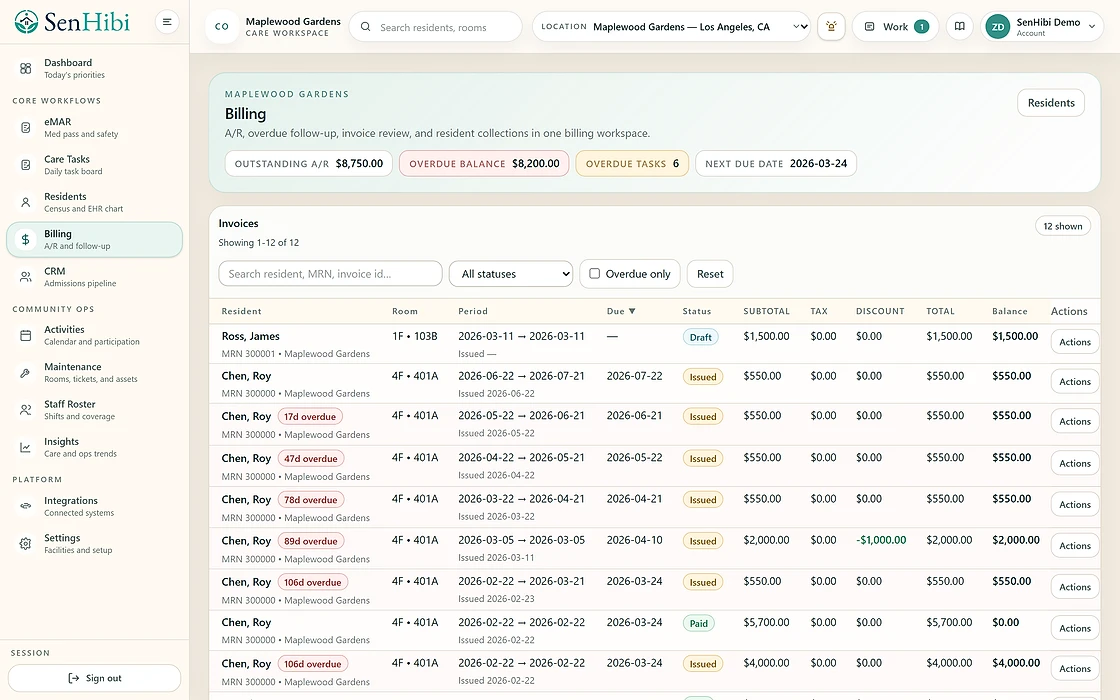
Task: Open CRM admissions pipeline
Action: point(94,277)
